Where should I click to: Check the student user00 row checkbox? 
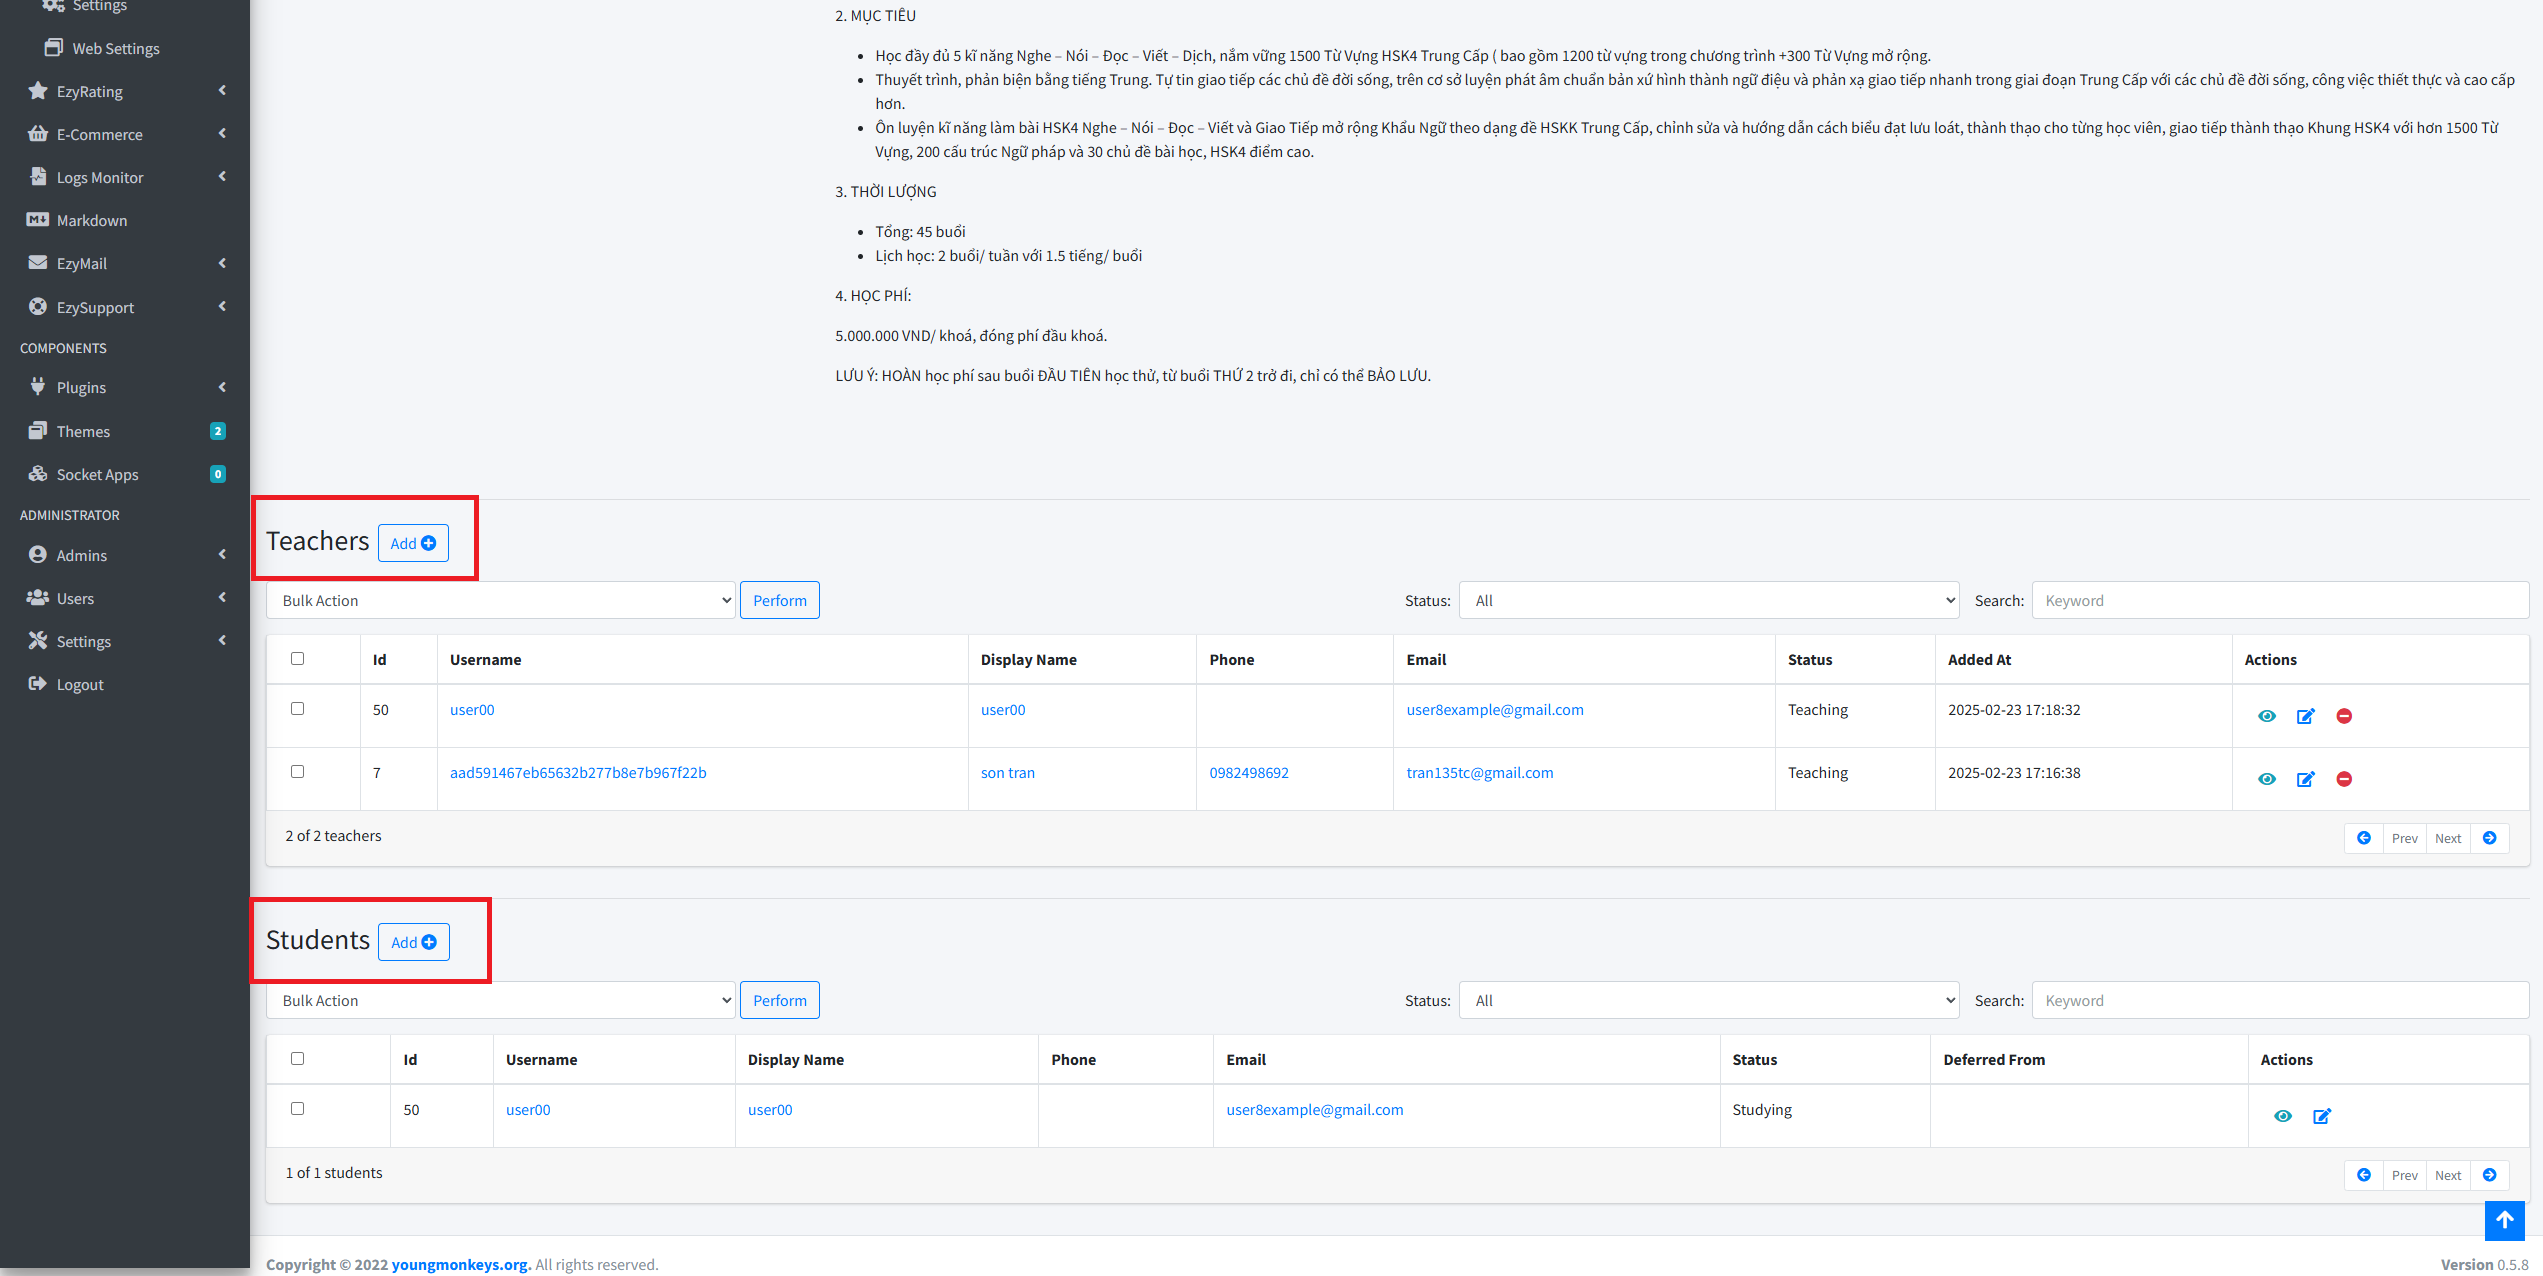point(297,1109)
